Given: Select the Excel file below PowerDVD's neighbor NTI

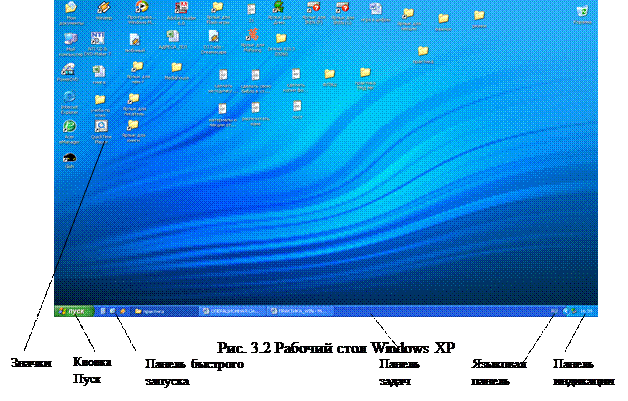Looking at the screenshot, I should (99, 75).
